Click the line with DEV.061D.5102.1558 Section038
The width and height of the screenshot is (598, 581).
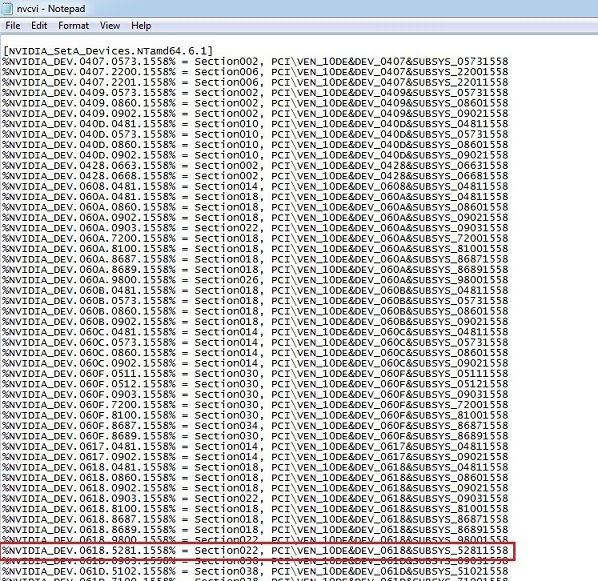(256, 571)
